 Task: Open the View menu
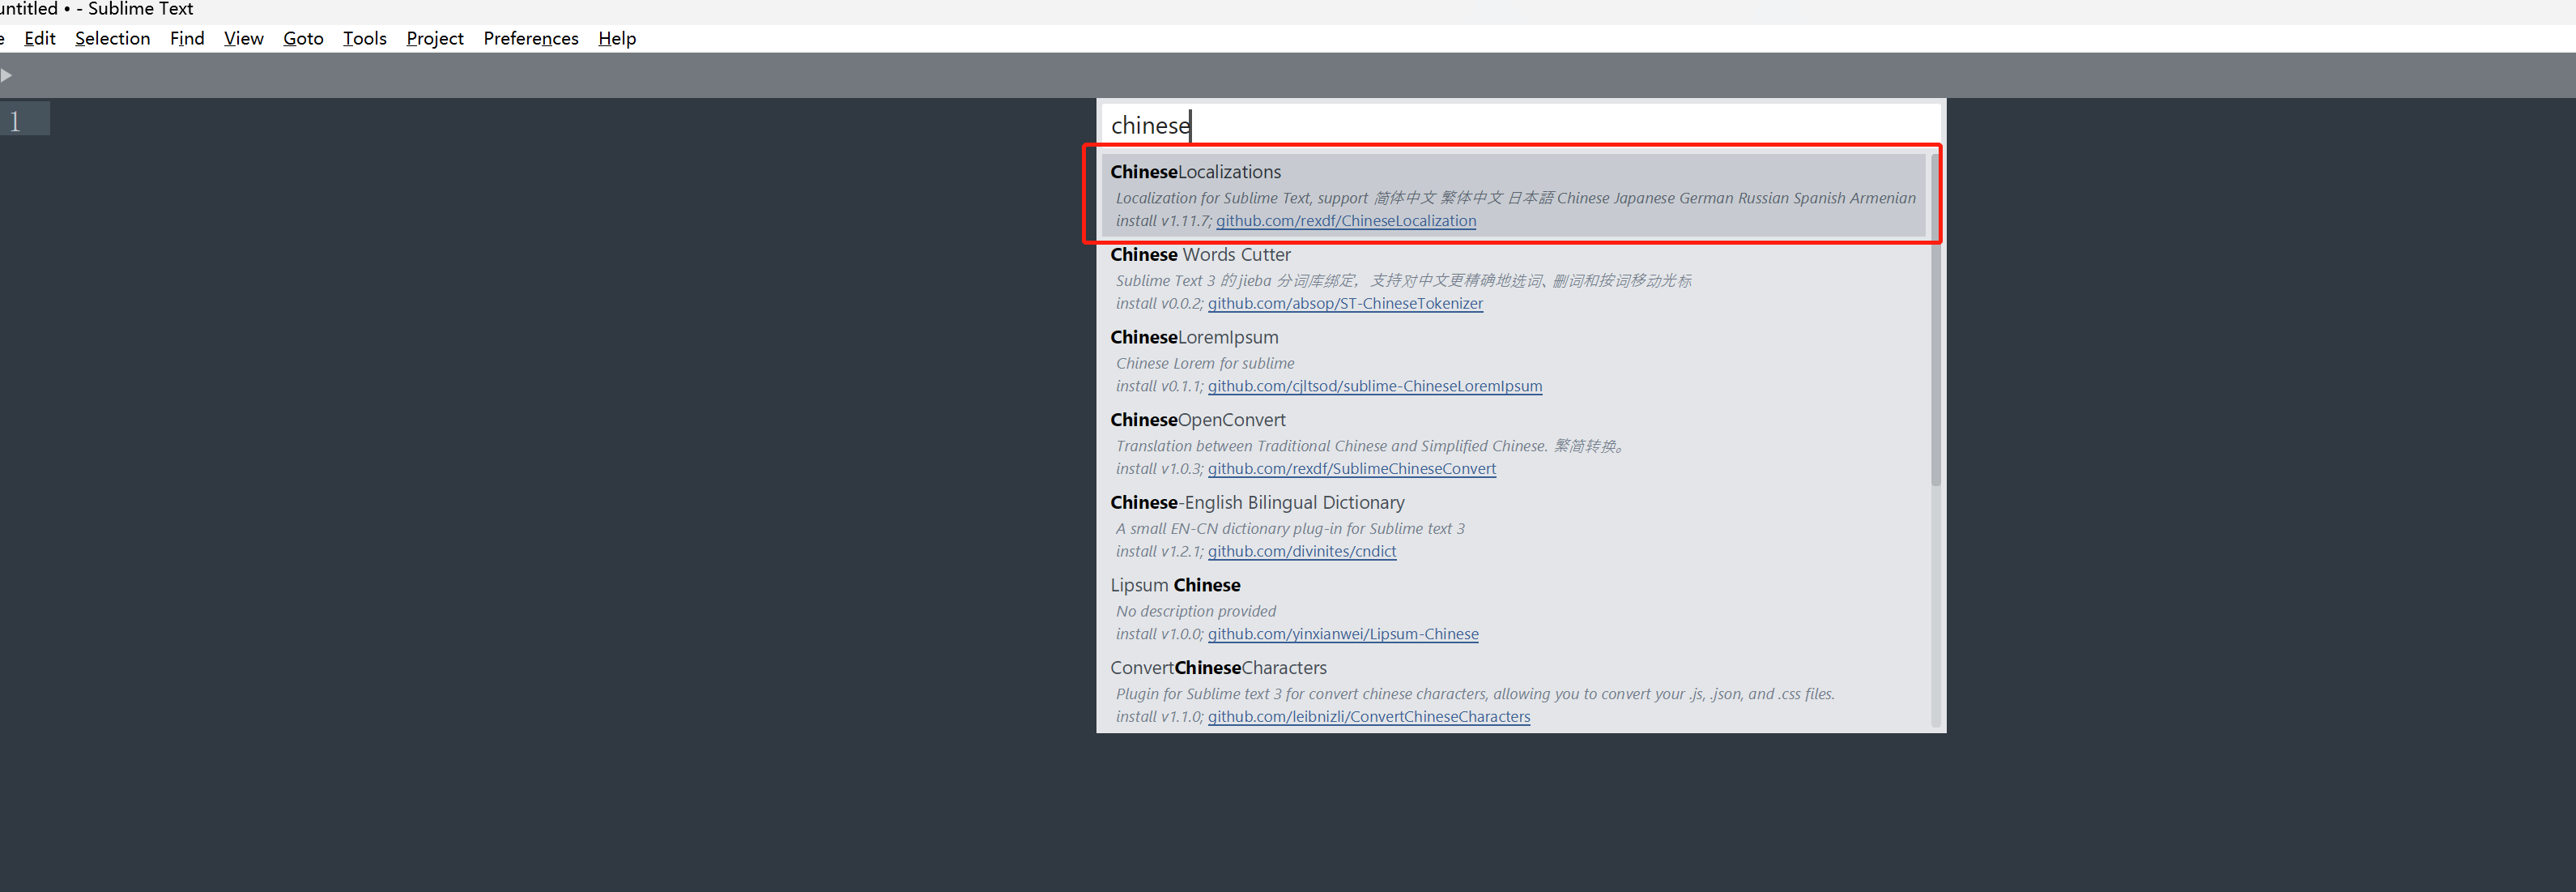pyautogui.click(x=244, y=38)
